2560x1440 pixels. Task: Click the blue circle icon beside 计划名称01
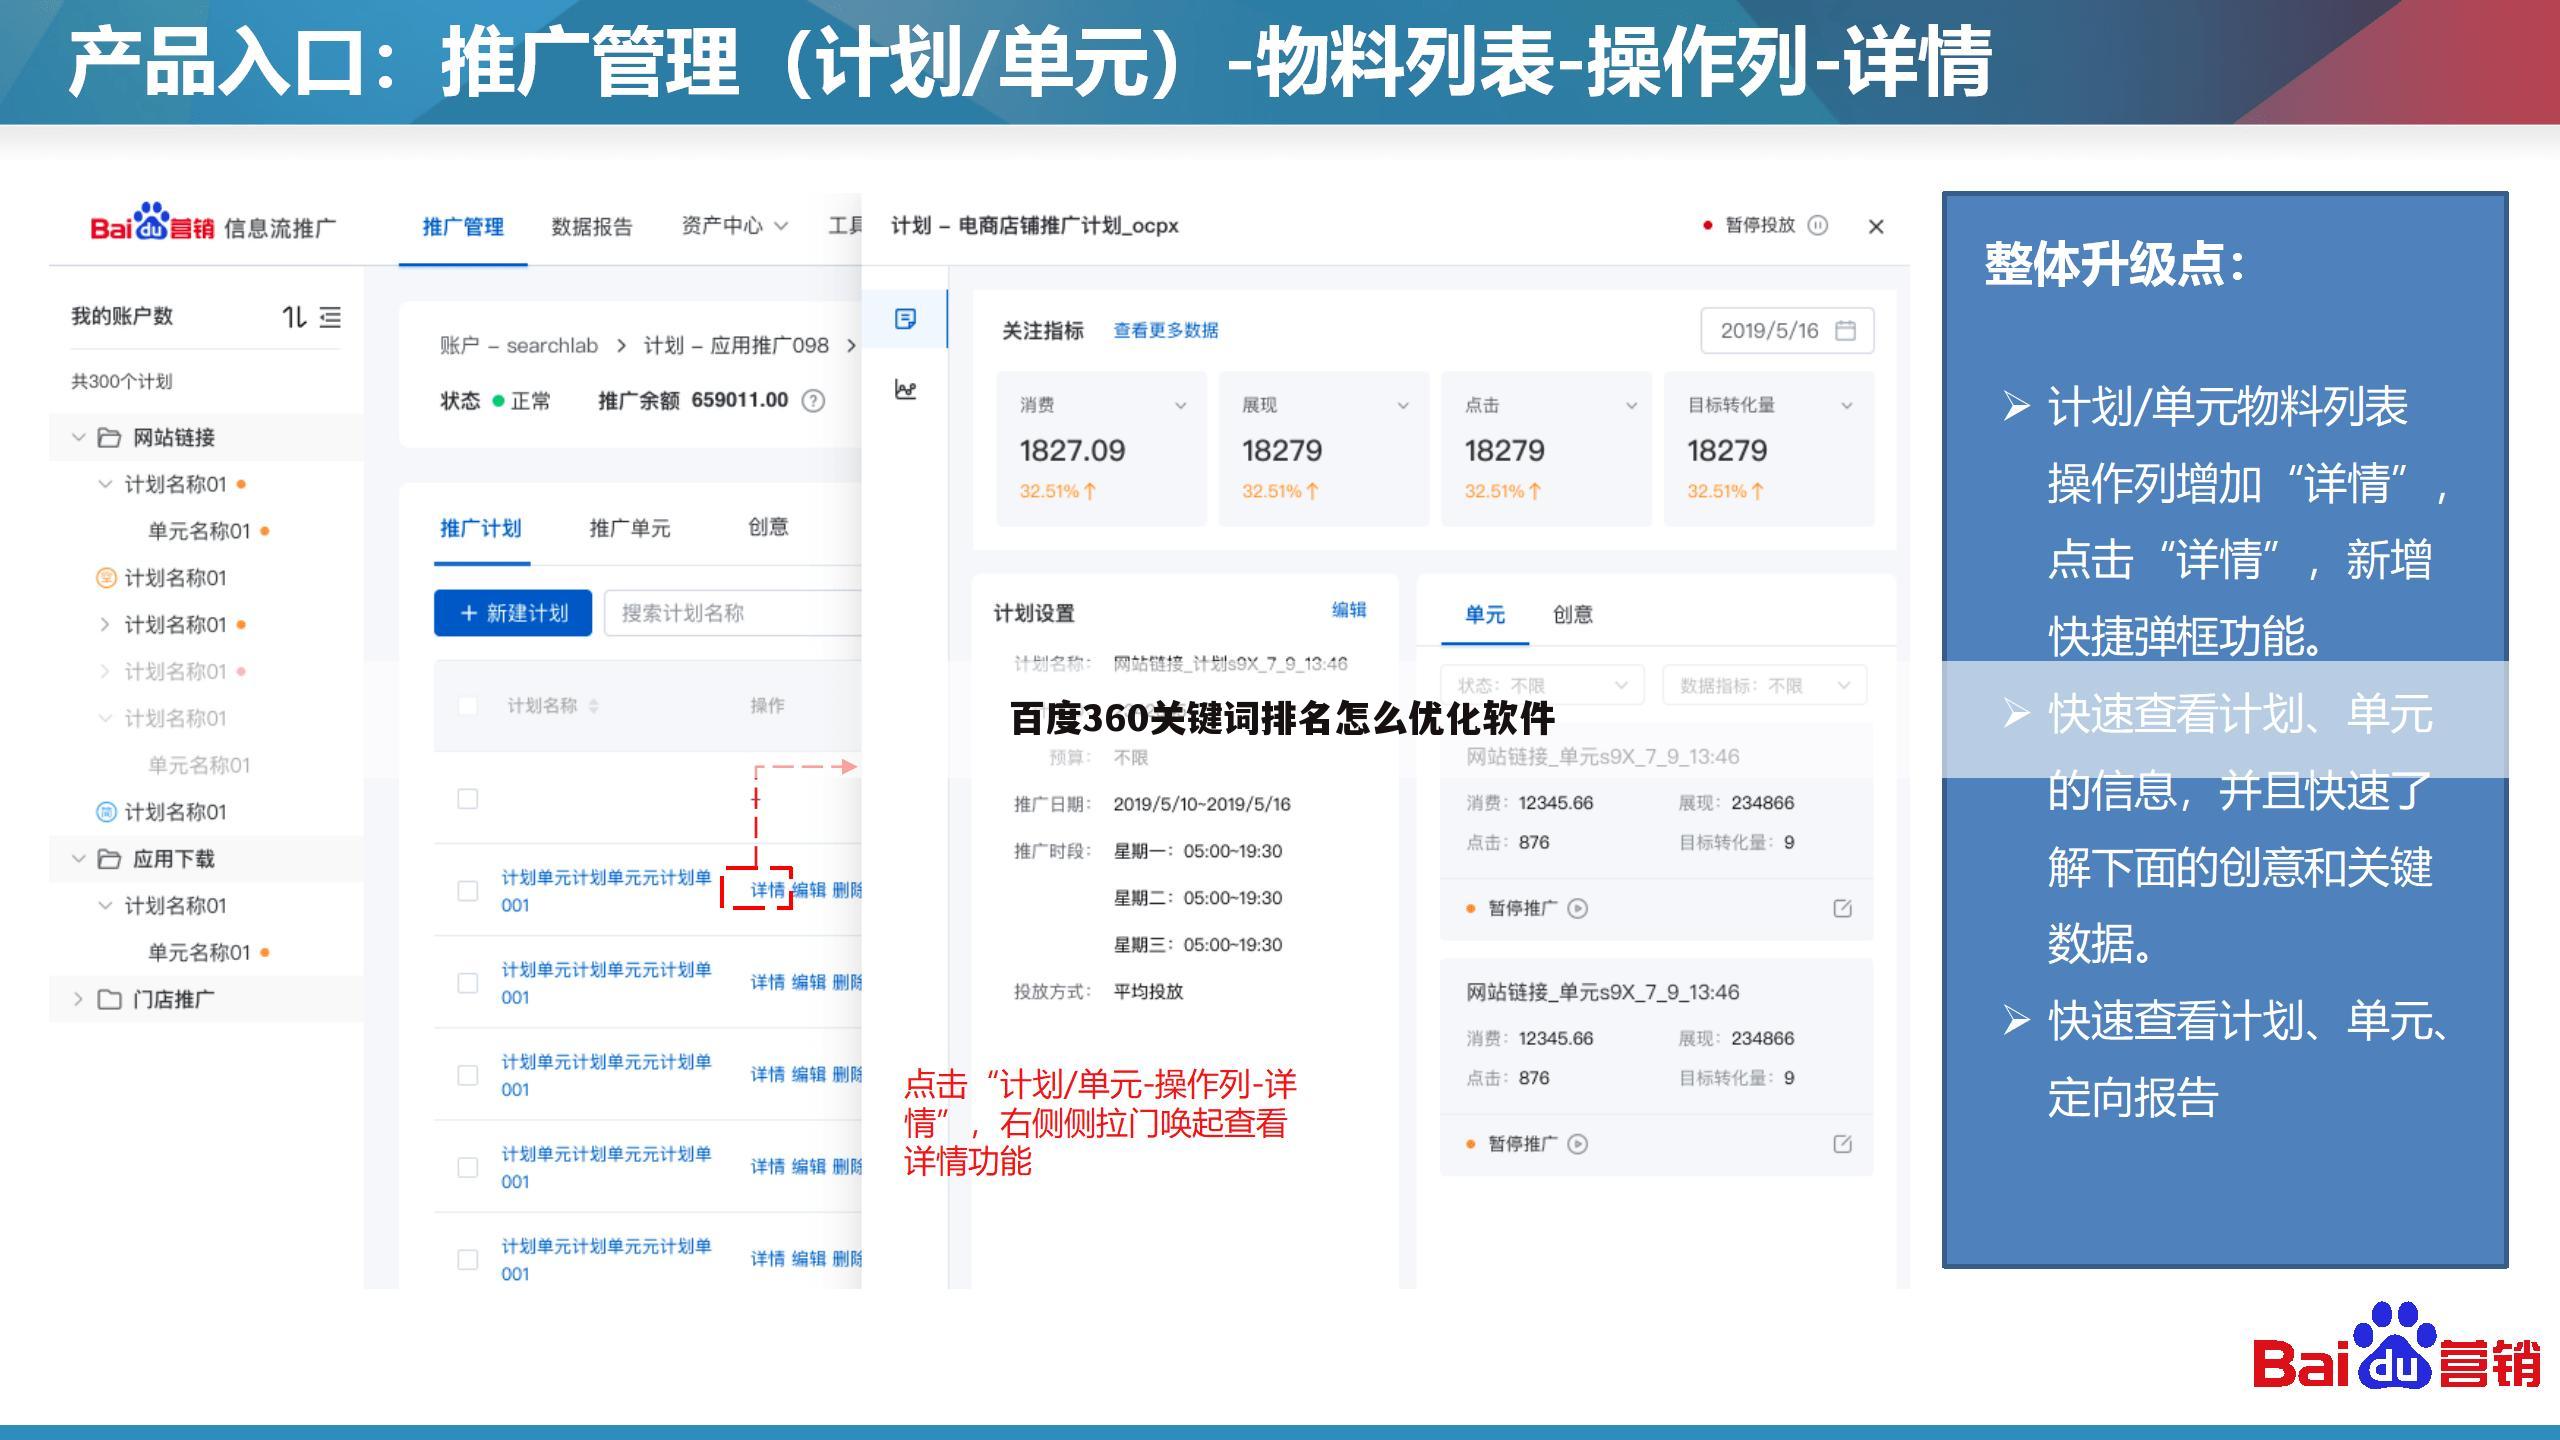[x=106, y=812]
